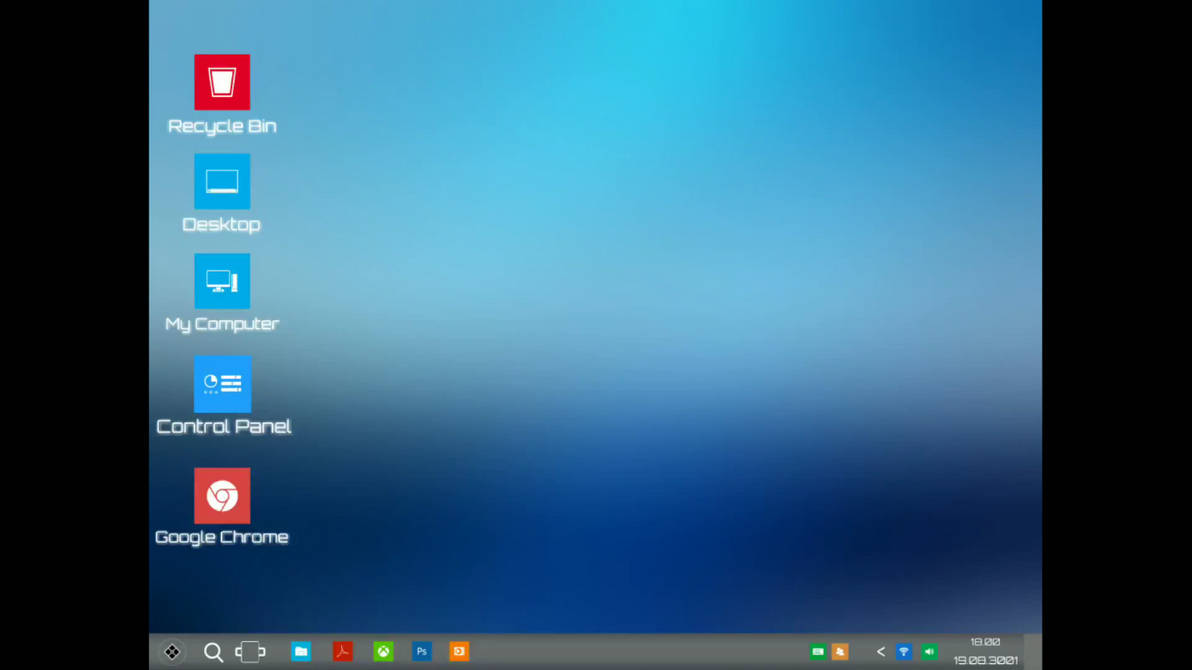Select the "My Computer" label text

222,324
